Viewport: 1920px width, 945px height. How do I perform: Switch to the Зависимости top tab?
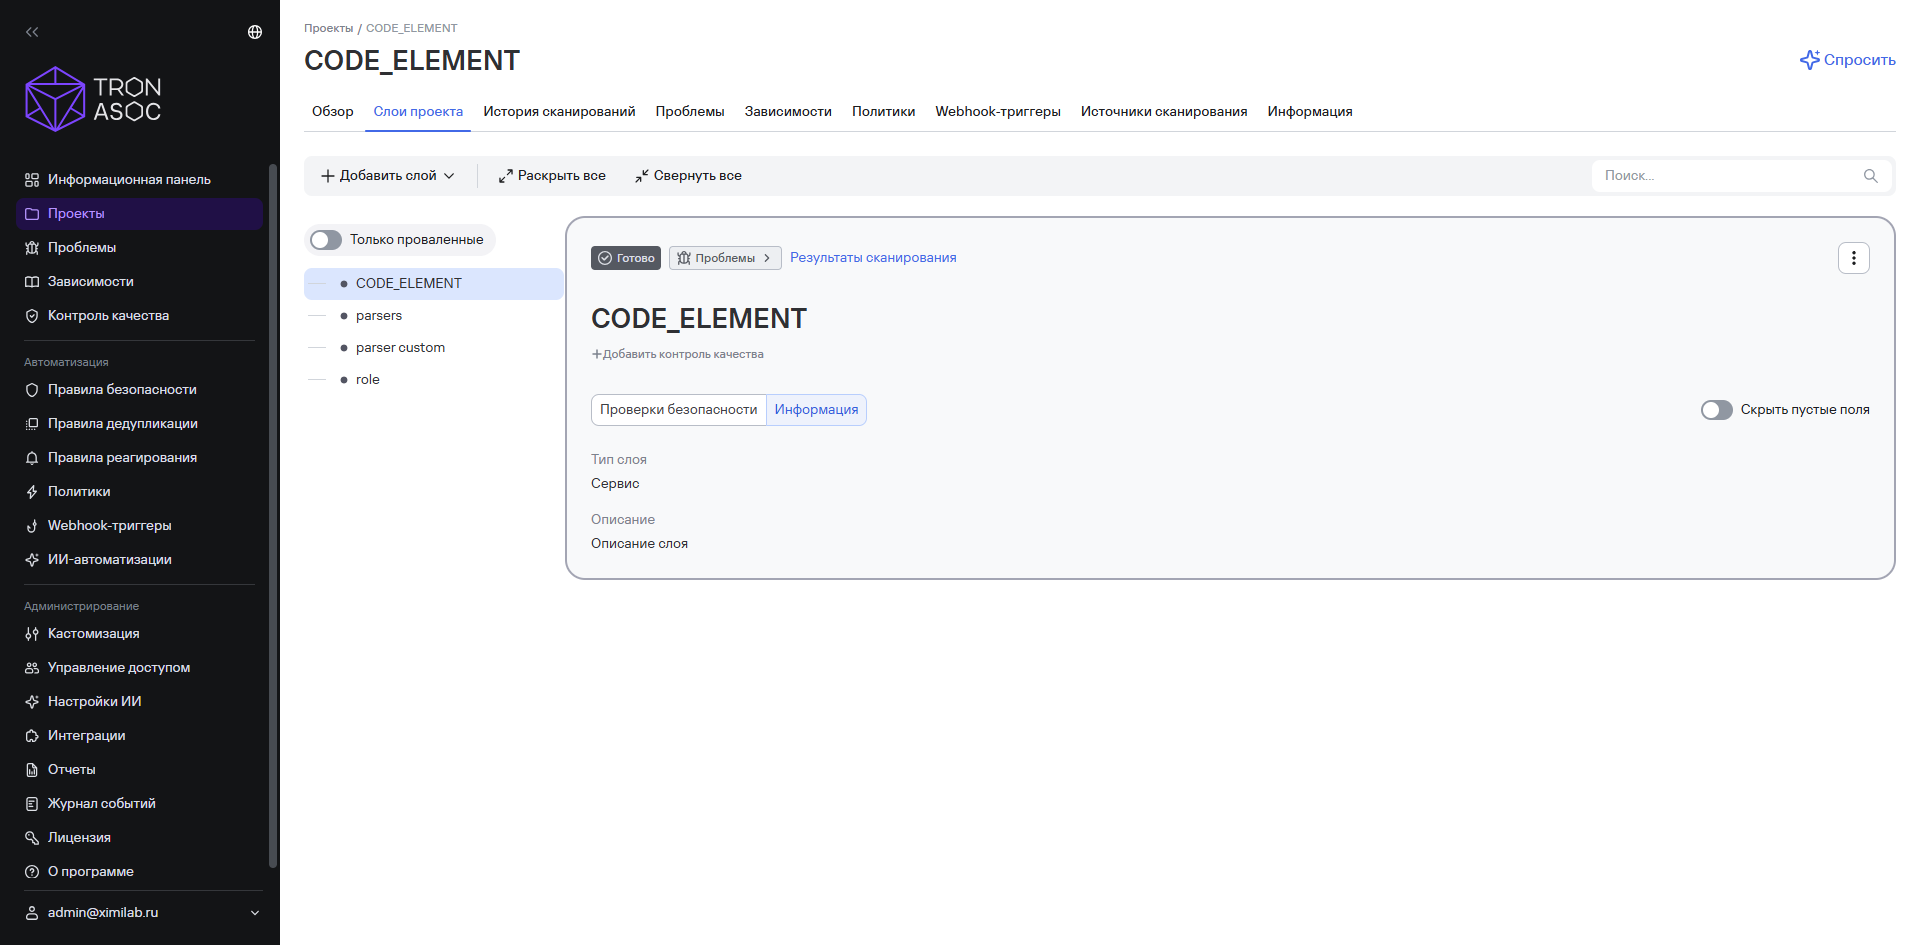788,112
